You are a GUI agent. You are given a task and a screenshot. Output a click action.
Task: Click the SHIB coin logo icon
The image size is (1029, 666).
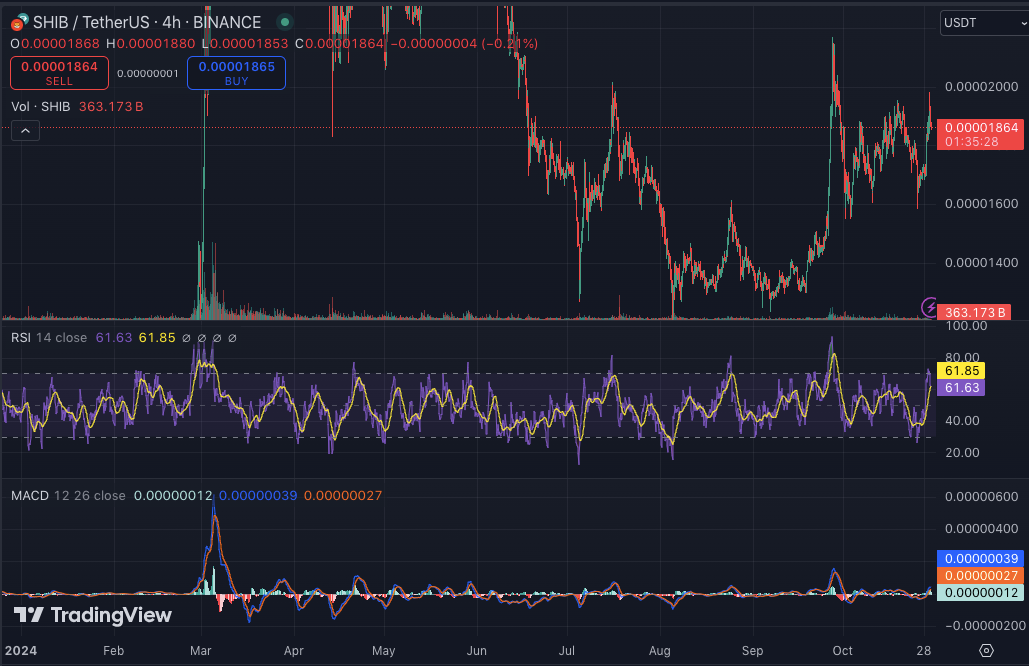click(19, 23)
